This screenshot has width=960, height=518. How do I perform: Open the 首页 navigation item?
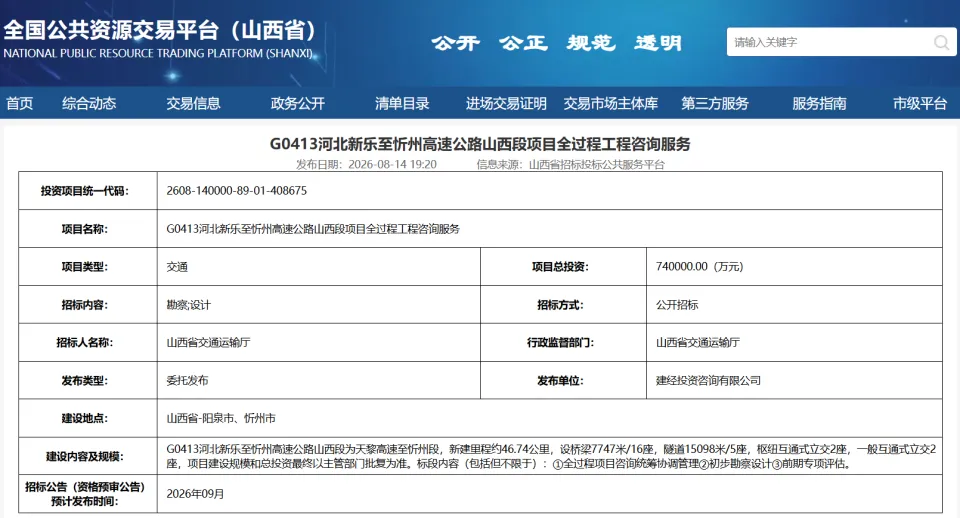(x=20, y=103)
